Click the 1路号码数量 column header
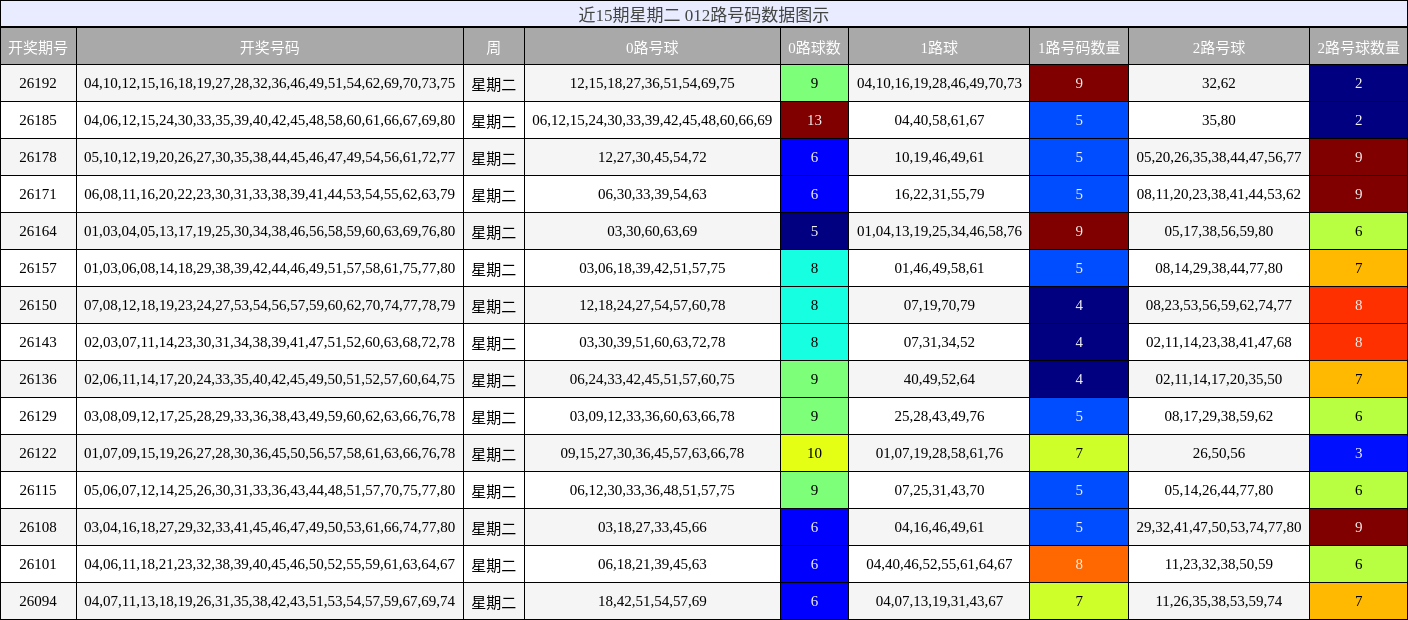 click(x=1079, y=47)
